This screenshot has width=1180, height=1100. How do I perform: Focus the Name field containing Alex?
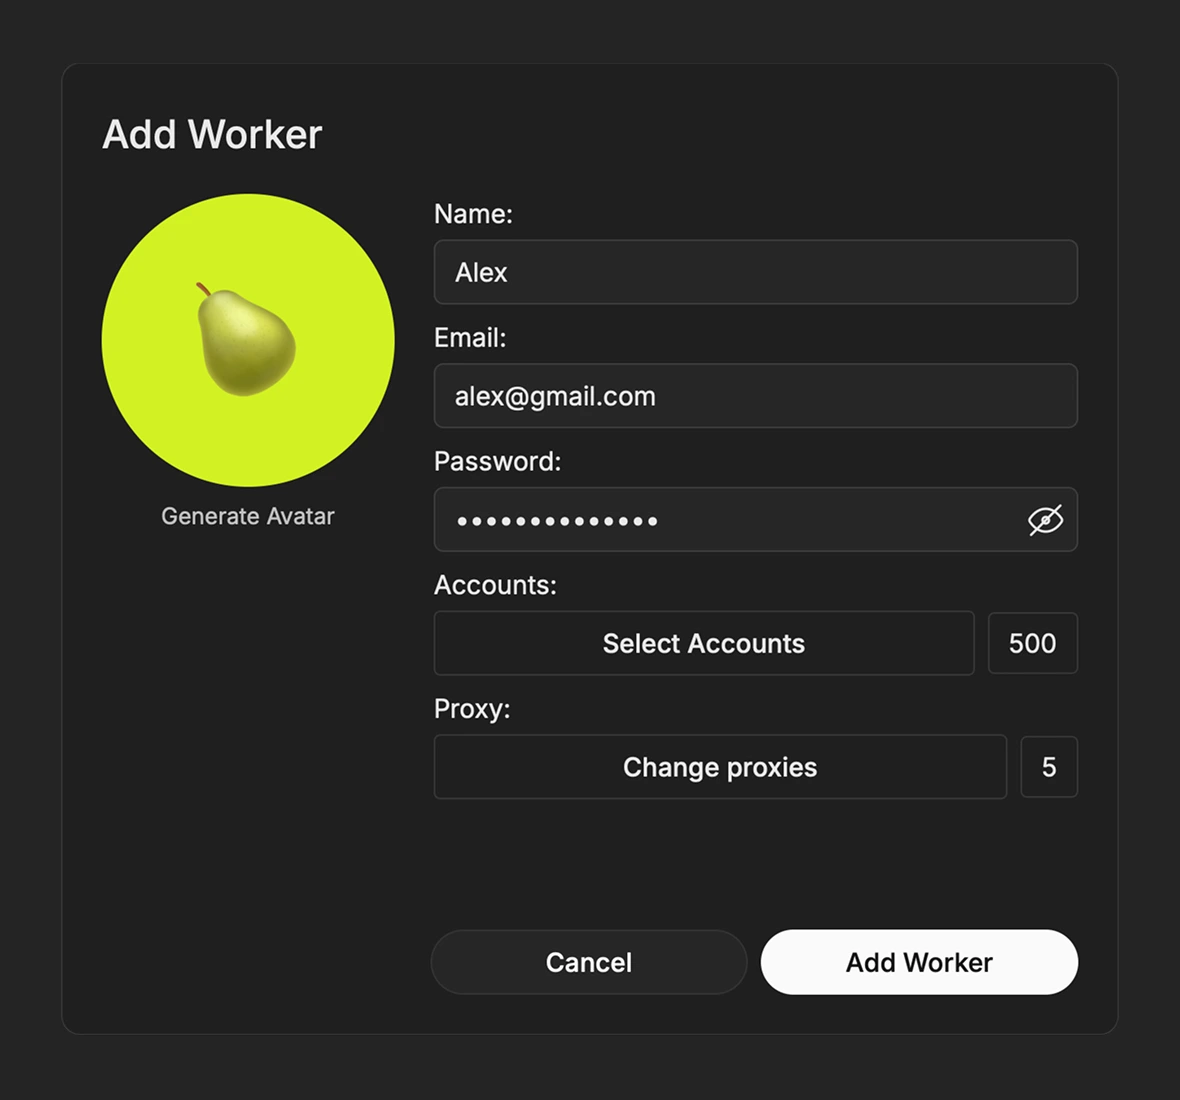click(x=756, y=272)
